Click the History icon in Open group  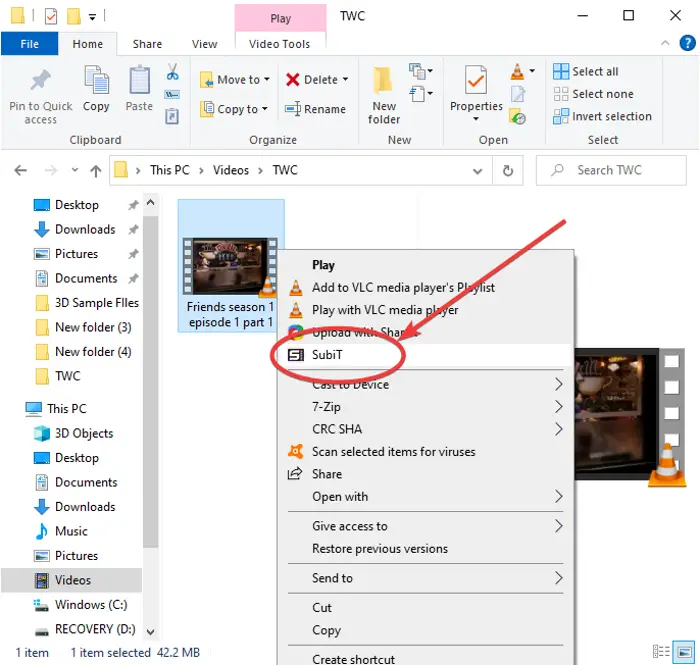(517, 116)
